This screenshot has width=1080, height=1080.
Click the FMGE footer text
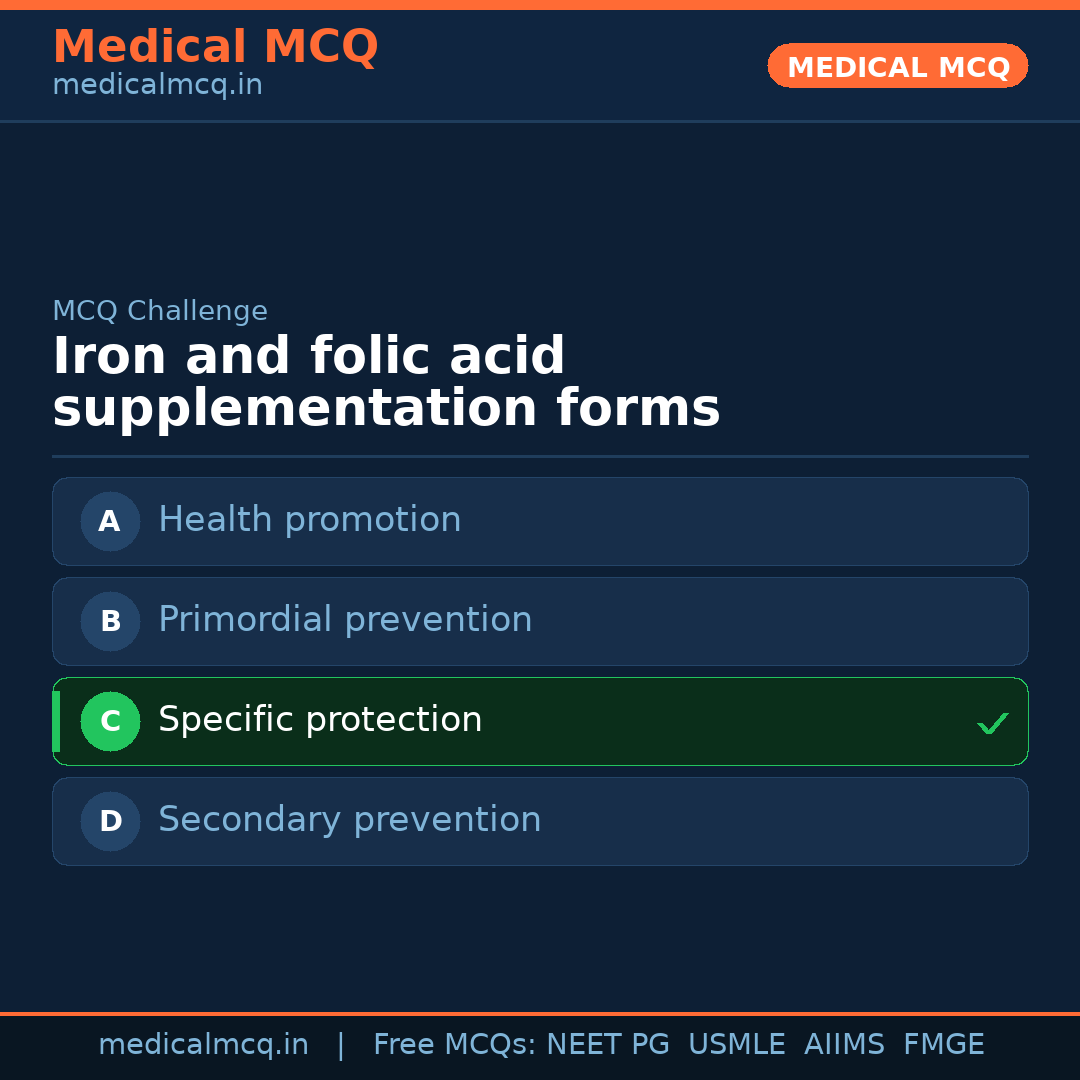tap(944, 1045)
